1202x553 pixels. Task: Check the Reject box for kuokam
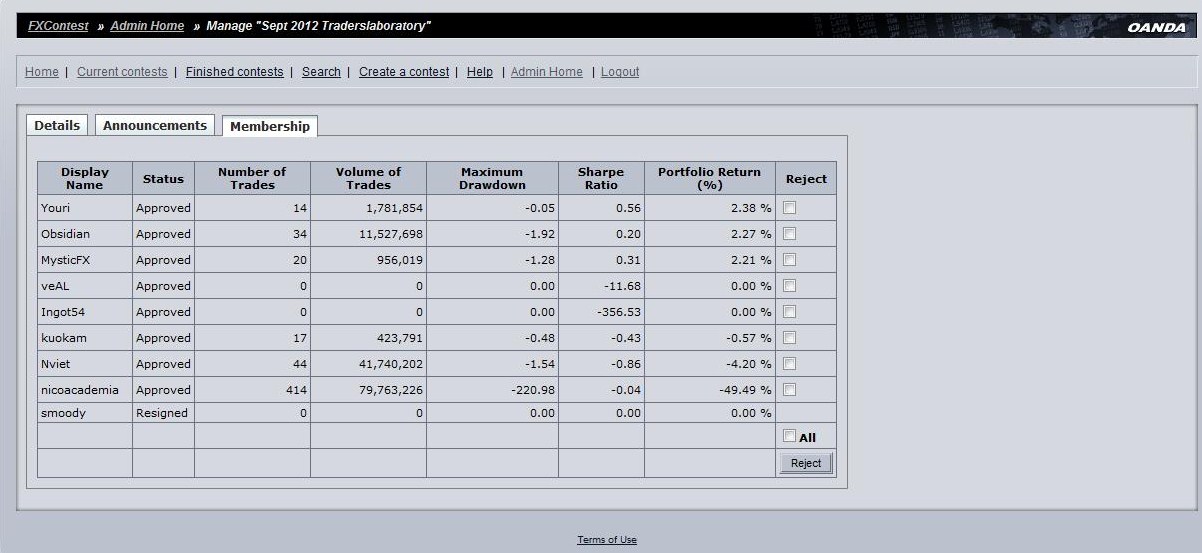pyautogui.click(x=789, y=338)
